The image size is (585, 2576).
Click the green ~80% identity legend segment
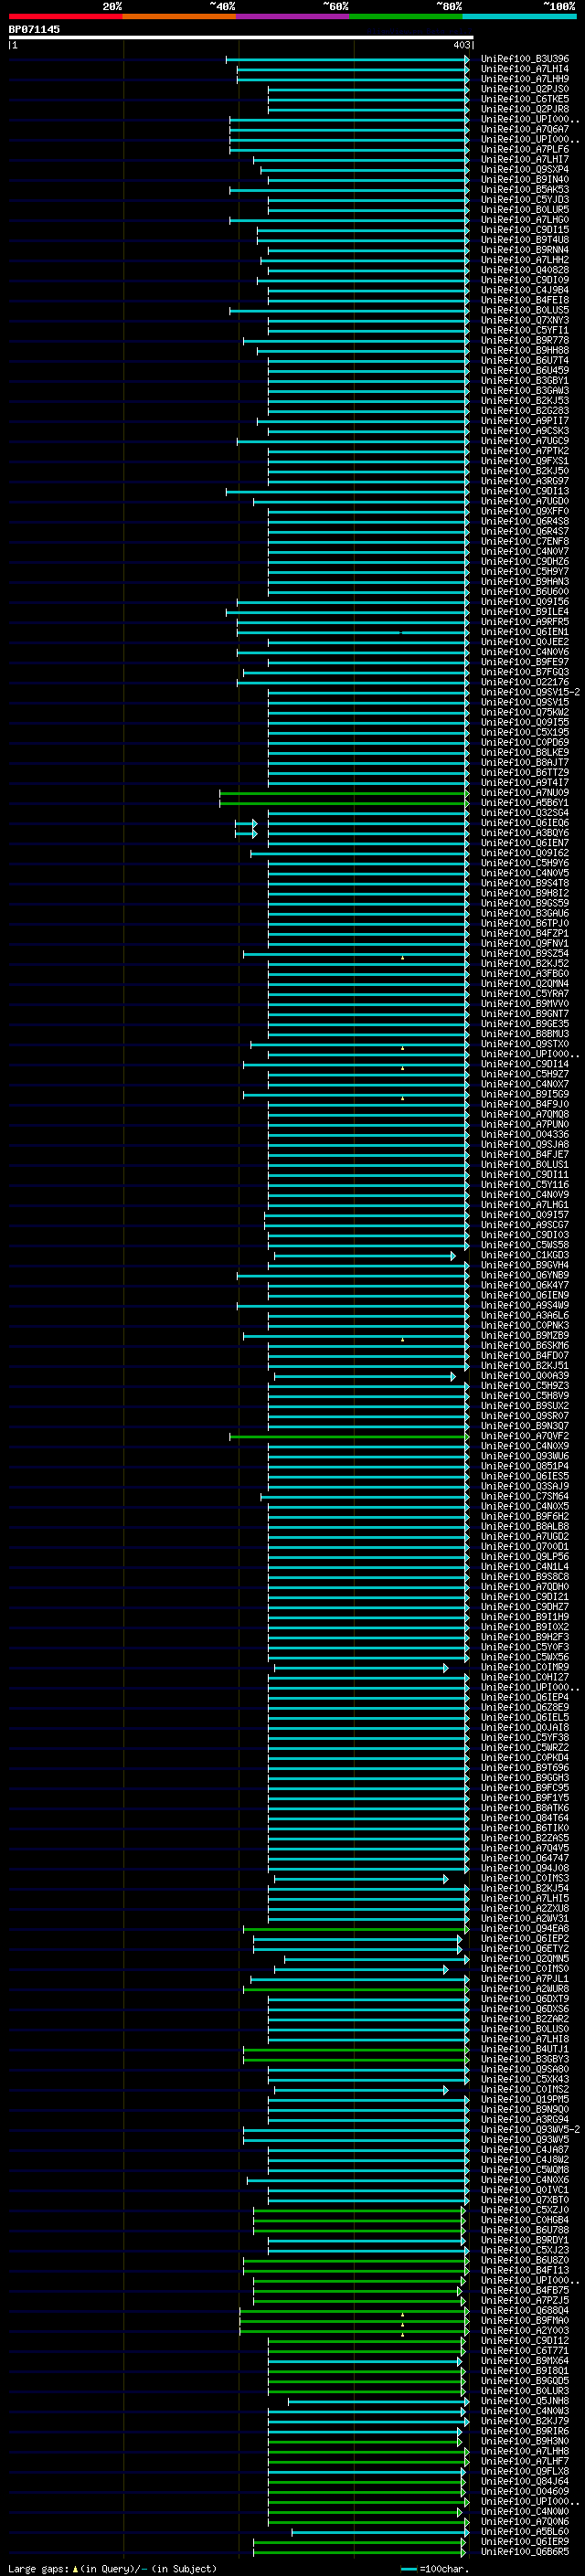406,16
